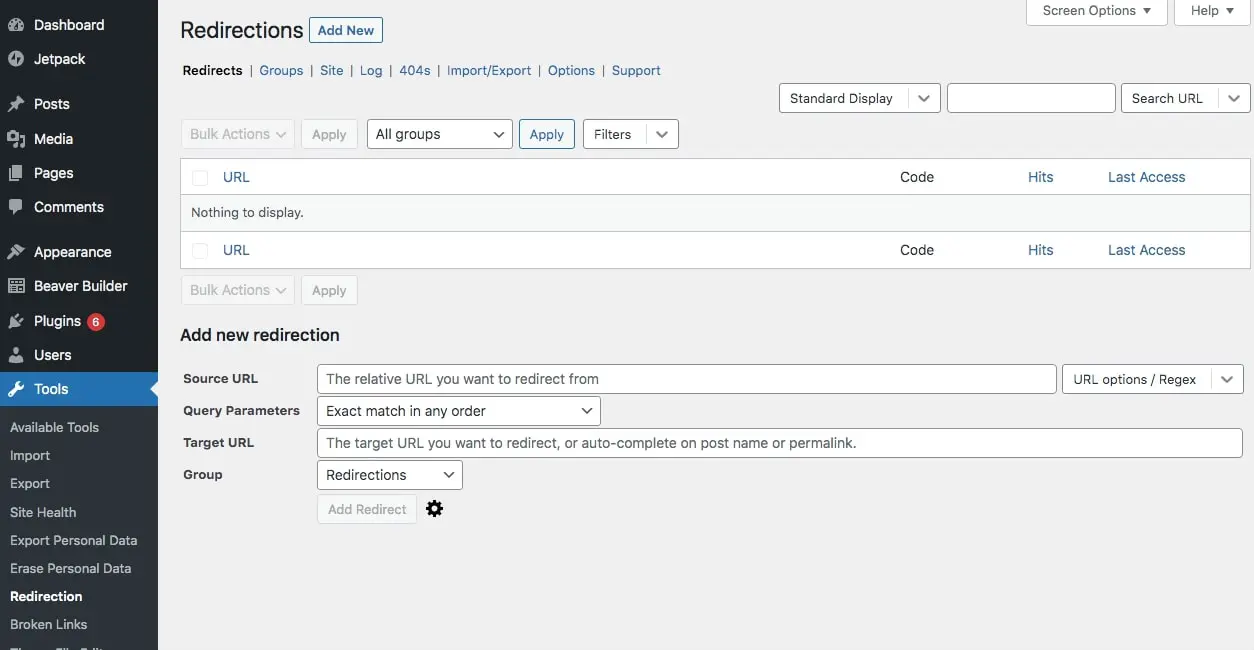Switch to the Groups tab

tap(281, 70)
